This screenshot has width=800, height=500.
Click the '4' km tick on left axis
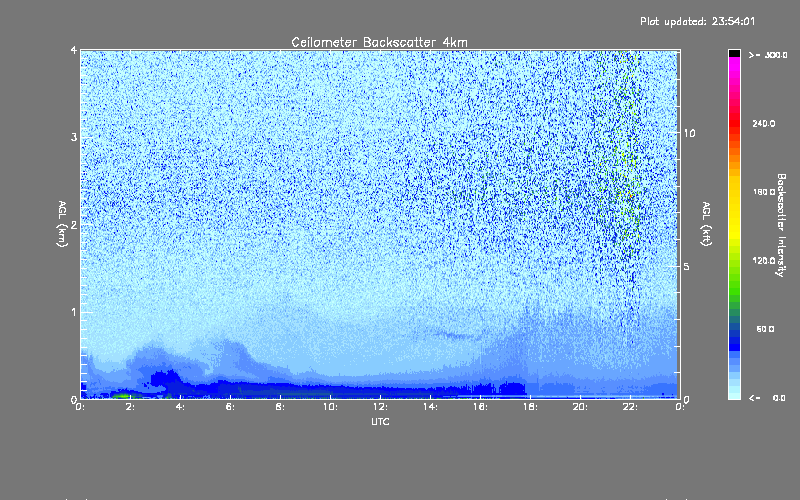[x=74, y=50]
